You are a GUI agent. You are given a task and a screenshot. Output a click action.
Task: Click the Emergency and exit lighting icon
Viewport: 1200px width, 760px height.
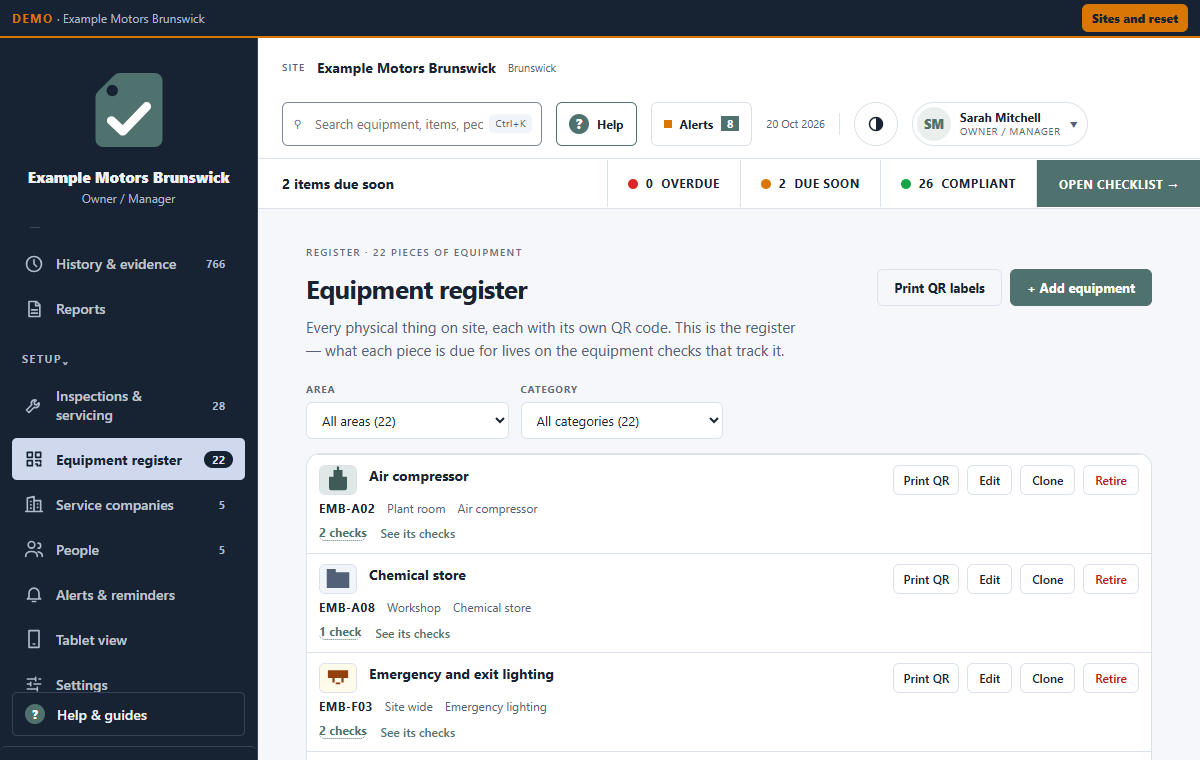pos(338,678)
